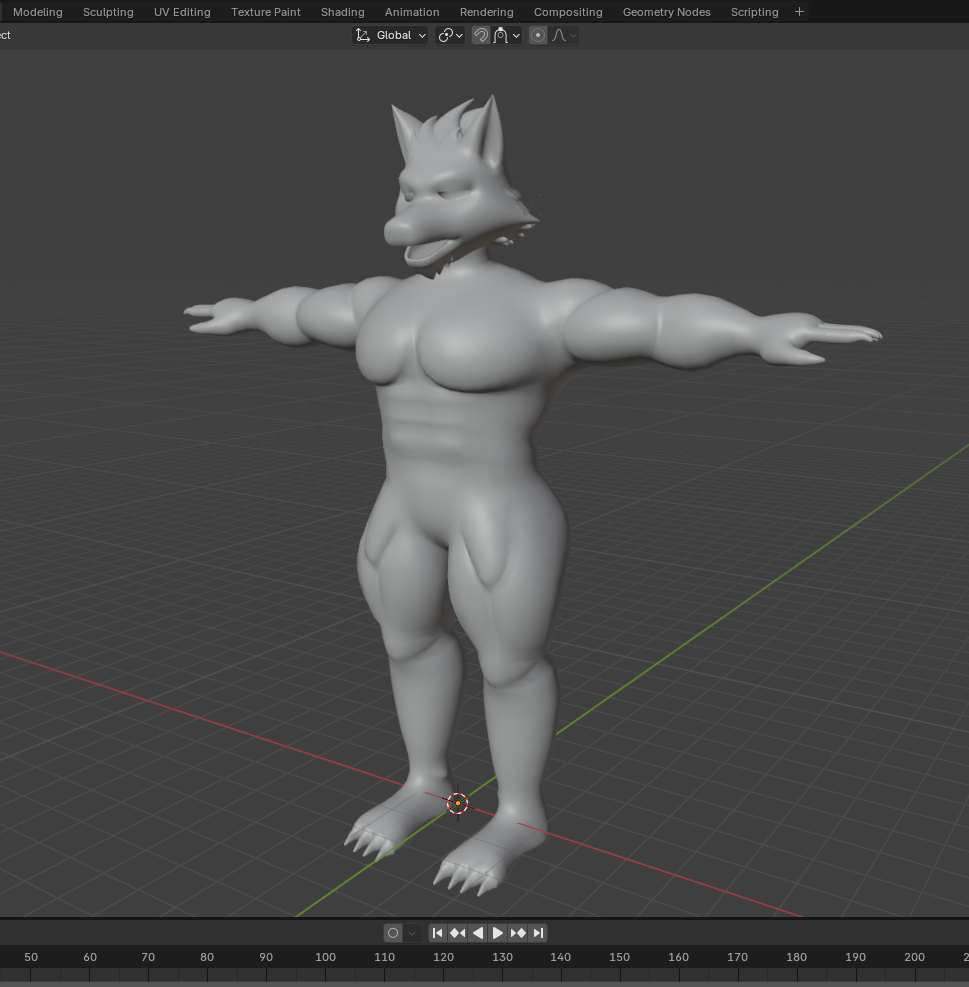Play animation in reverse
This screenshot has height=987, width=969.
click(x=478, y=933)
